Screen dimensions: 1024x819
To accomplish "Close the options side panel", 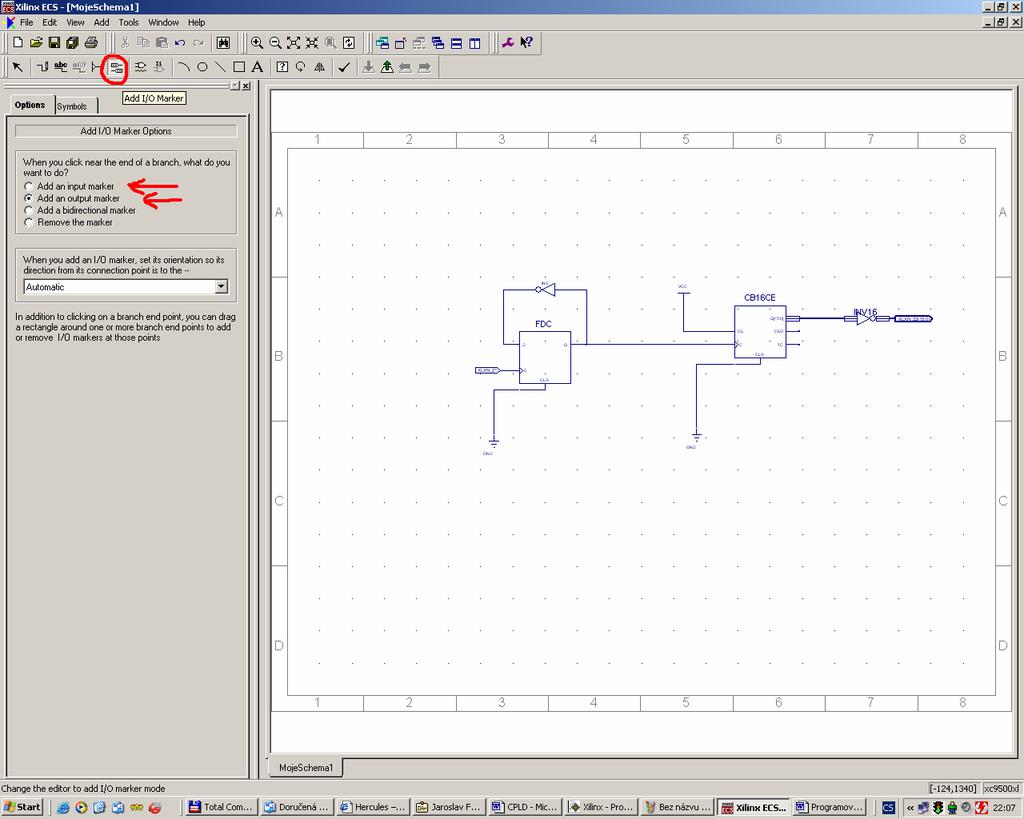I will point(246,86).
